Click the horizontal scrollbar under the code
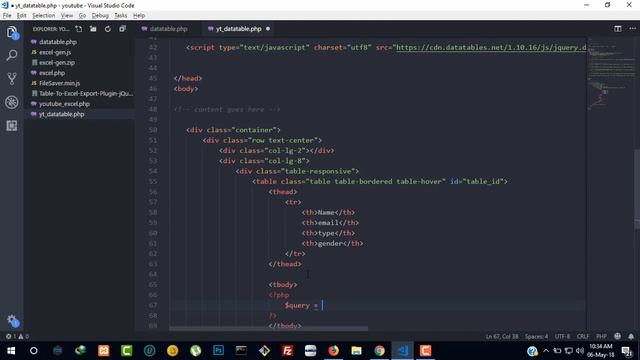Screen dimensions: 640x360 (269, 328)
